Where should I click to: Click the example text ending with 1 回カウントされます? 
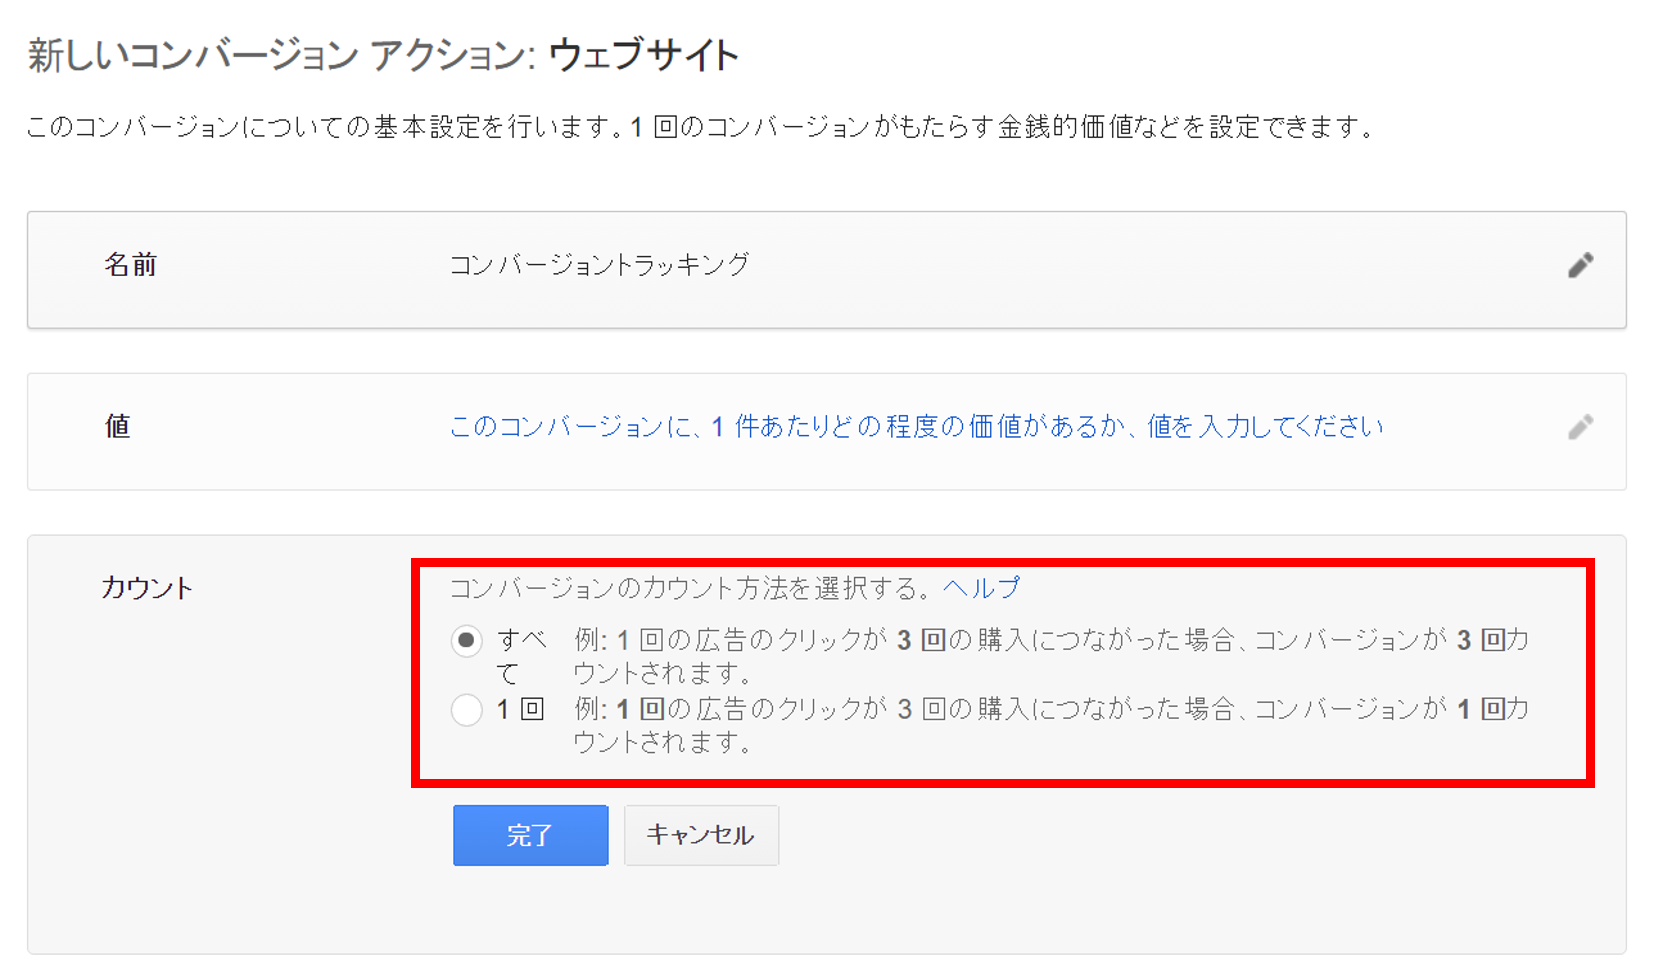(1052, 725)
